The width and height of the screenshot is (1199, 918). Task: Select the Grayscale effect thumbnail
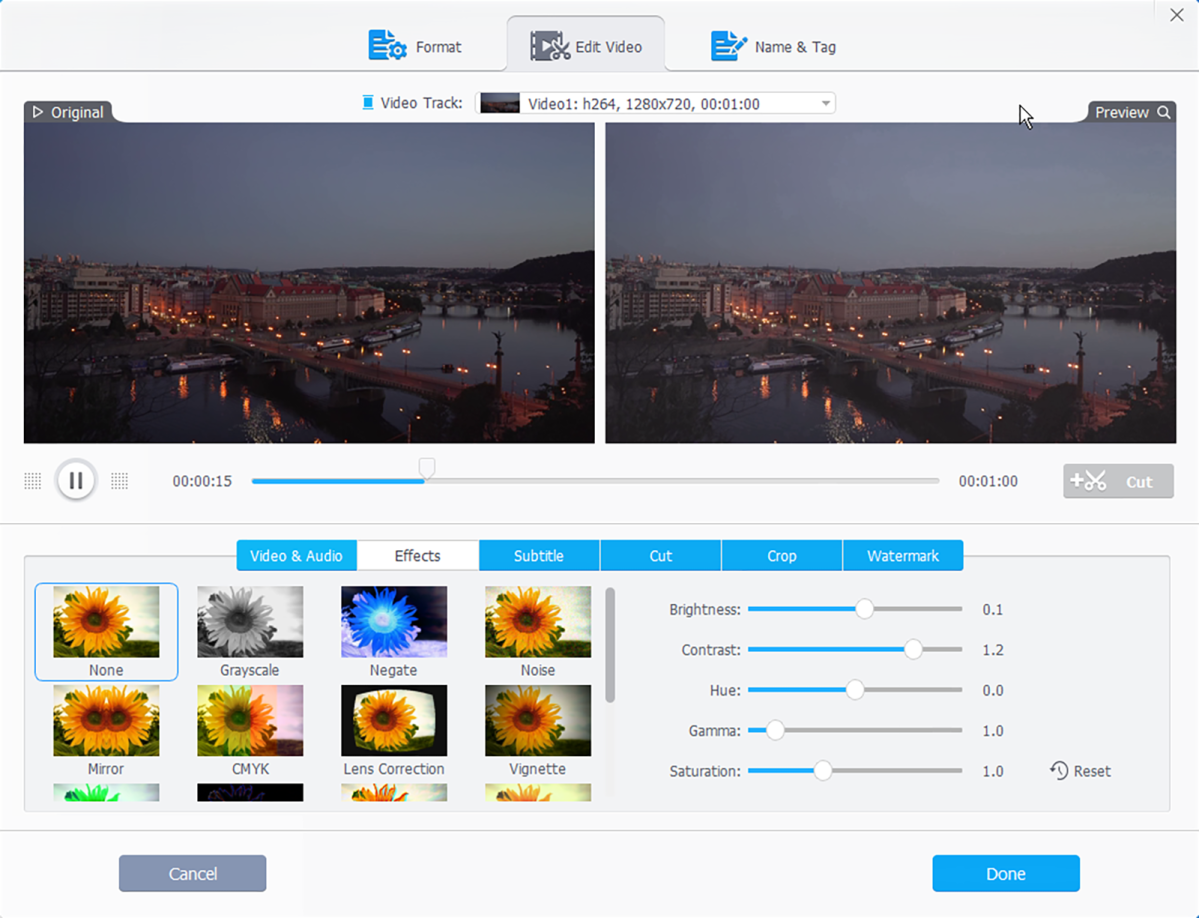(x=249, y=623)
